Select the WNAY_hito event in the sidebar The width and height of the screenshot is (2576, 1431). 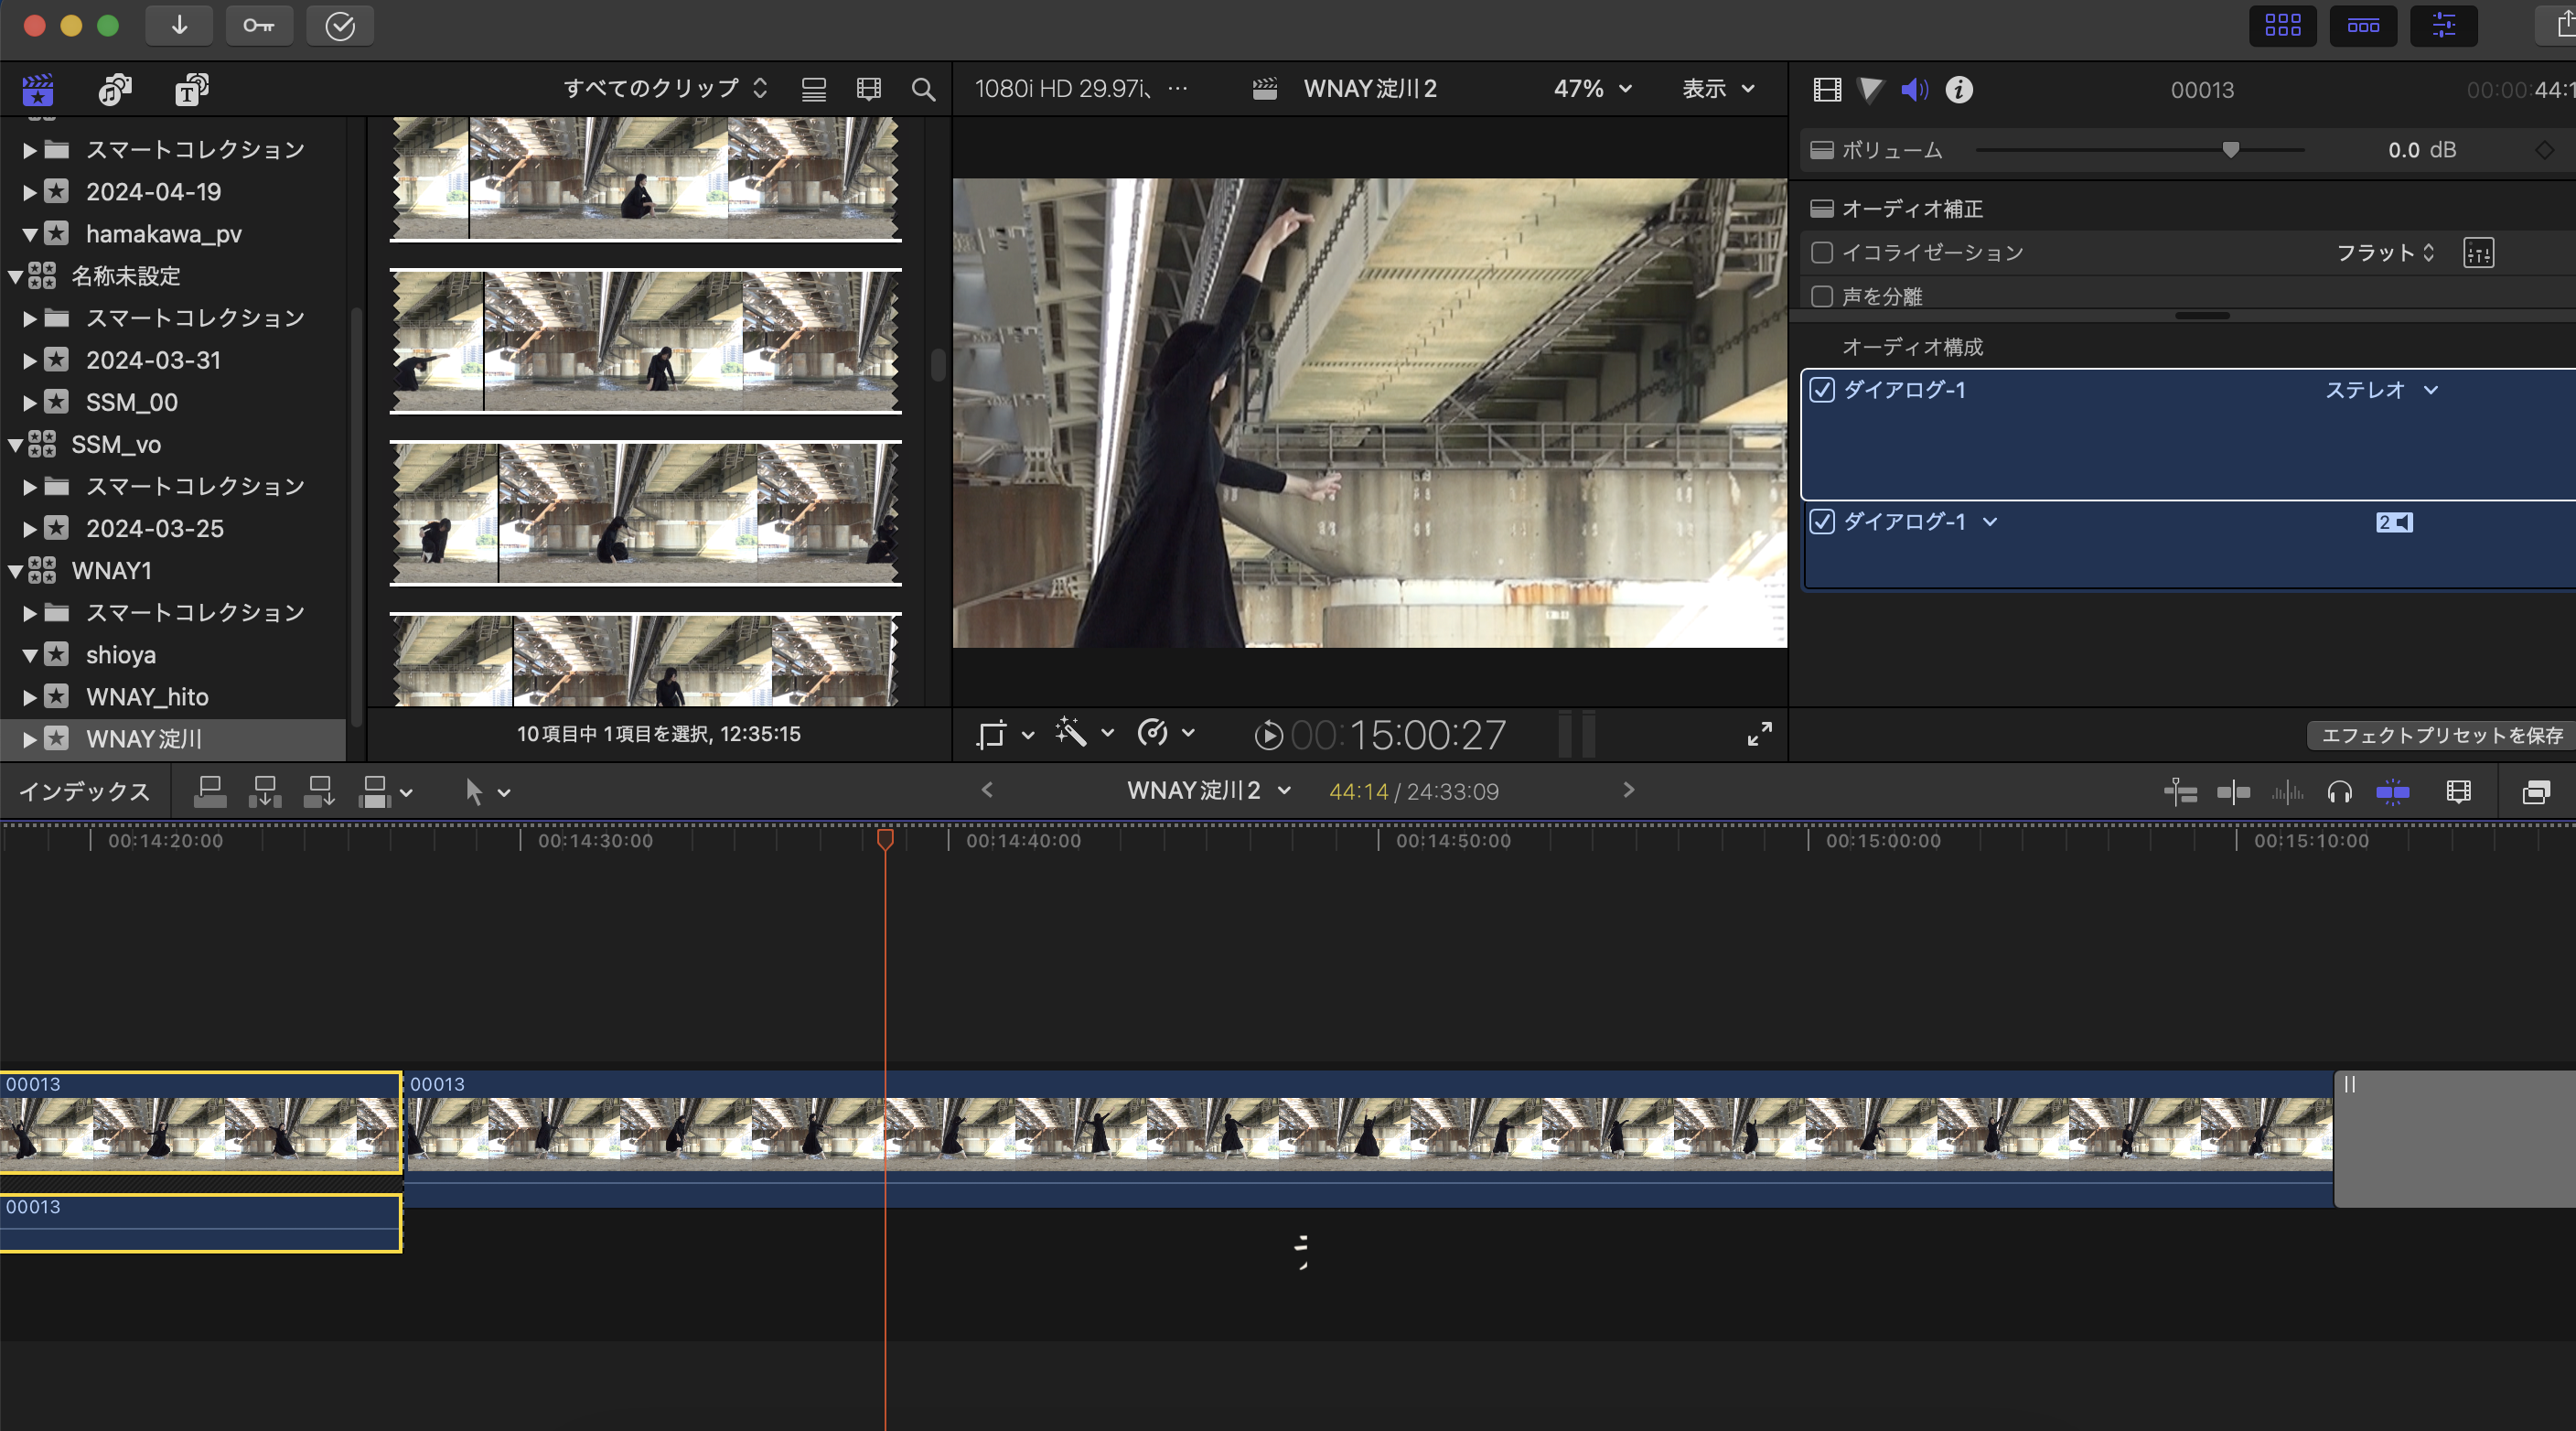[x=147, y=697]
